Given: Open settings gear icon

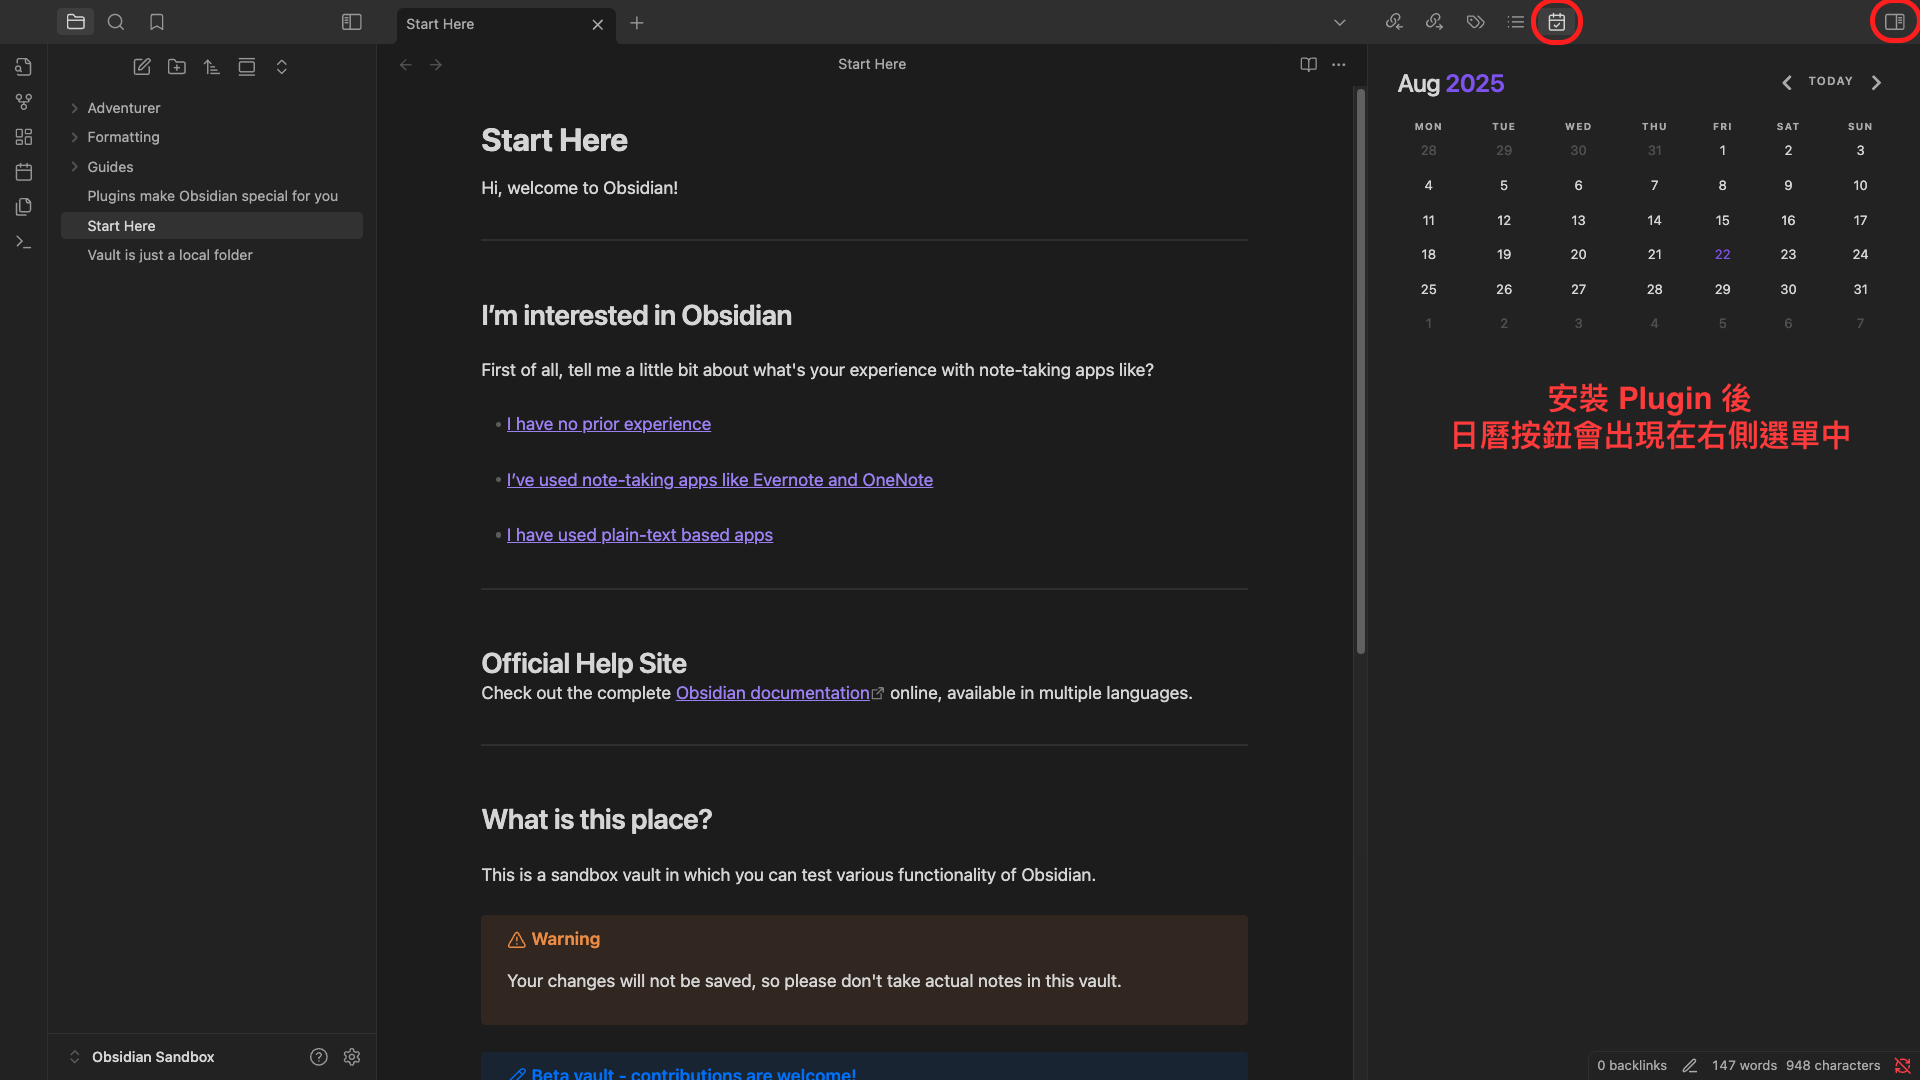Looking at the screenshot, I should point(352,1057).
